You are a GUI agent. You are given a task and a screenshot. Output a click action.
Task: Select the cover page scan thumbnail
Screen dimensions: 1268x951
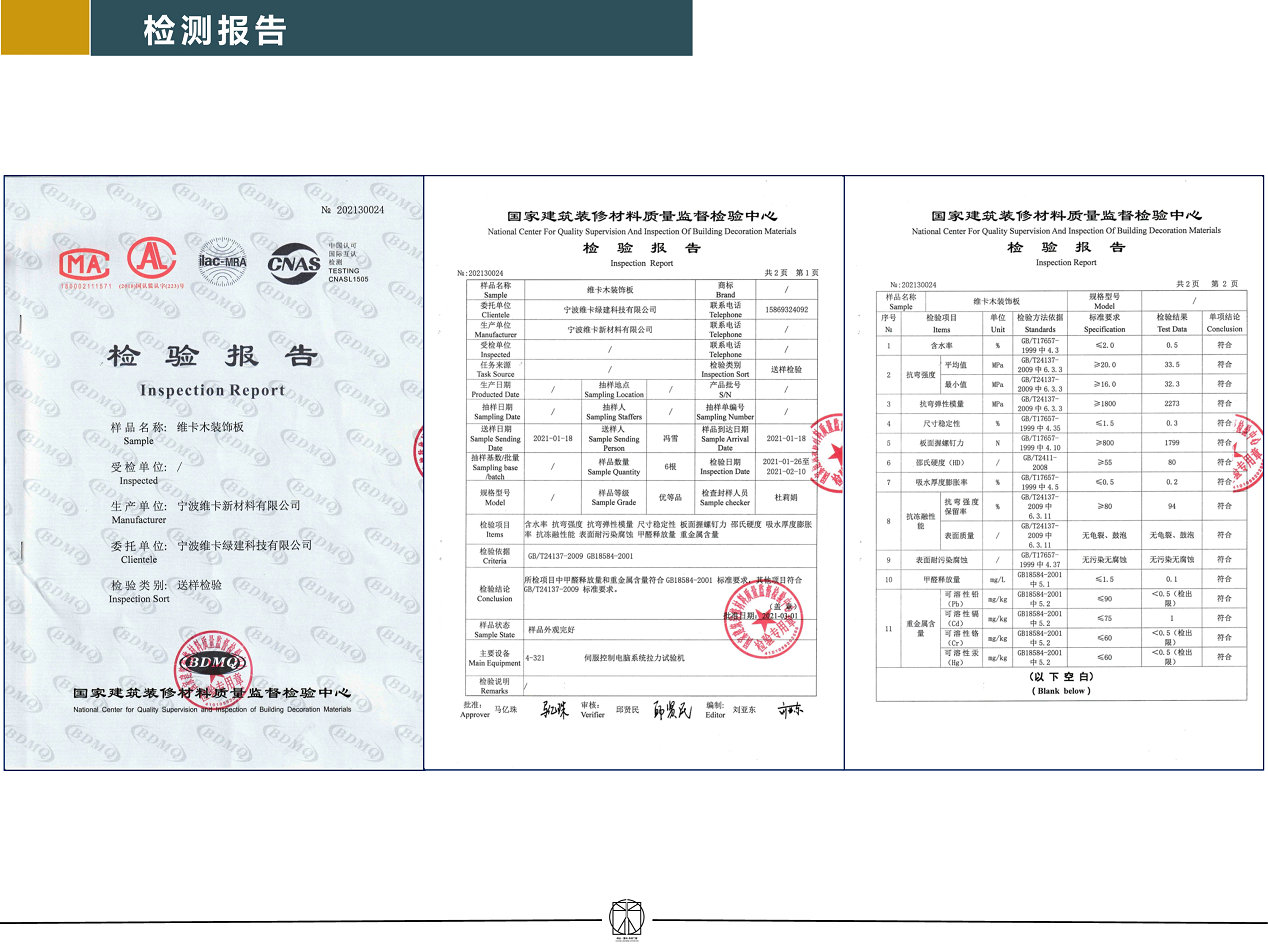[213, 473]
